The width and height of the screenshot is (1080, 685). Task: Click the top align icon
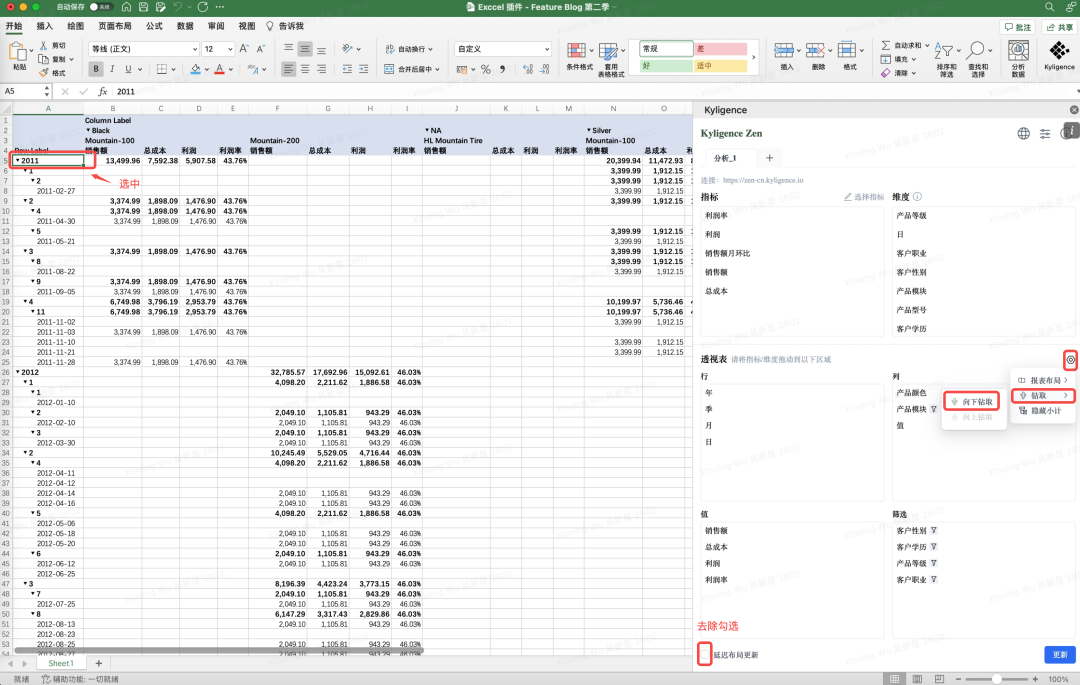coord(288,49)
